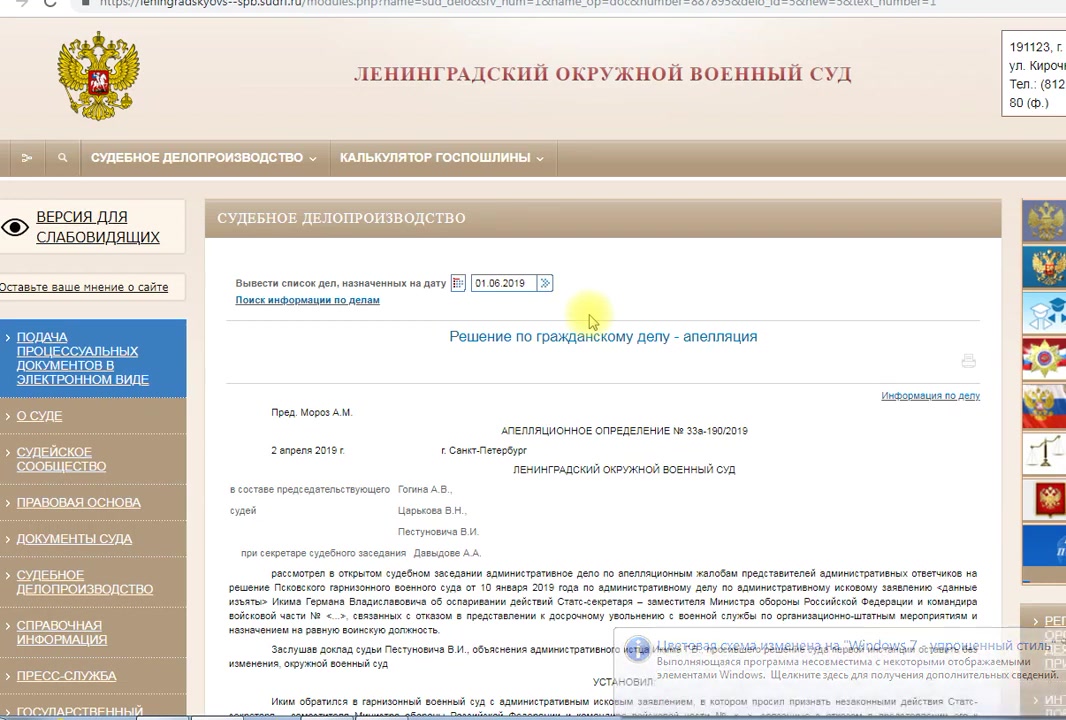
Task: Click text 'АПЕЛЛЯЦИОННОЕ ОПРЕДЕЛЕНИЕ № 33а-190/2019'
Action: (624, 431)
